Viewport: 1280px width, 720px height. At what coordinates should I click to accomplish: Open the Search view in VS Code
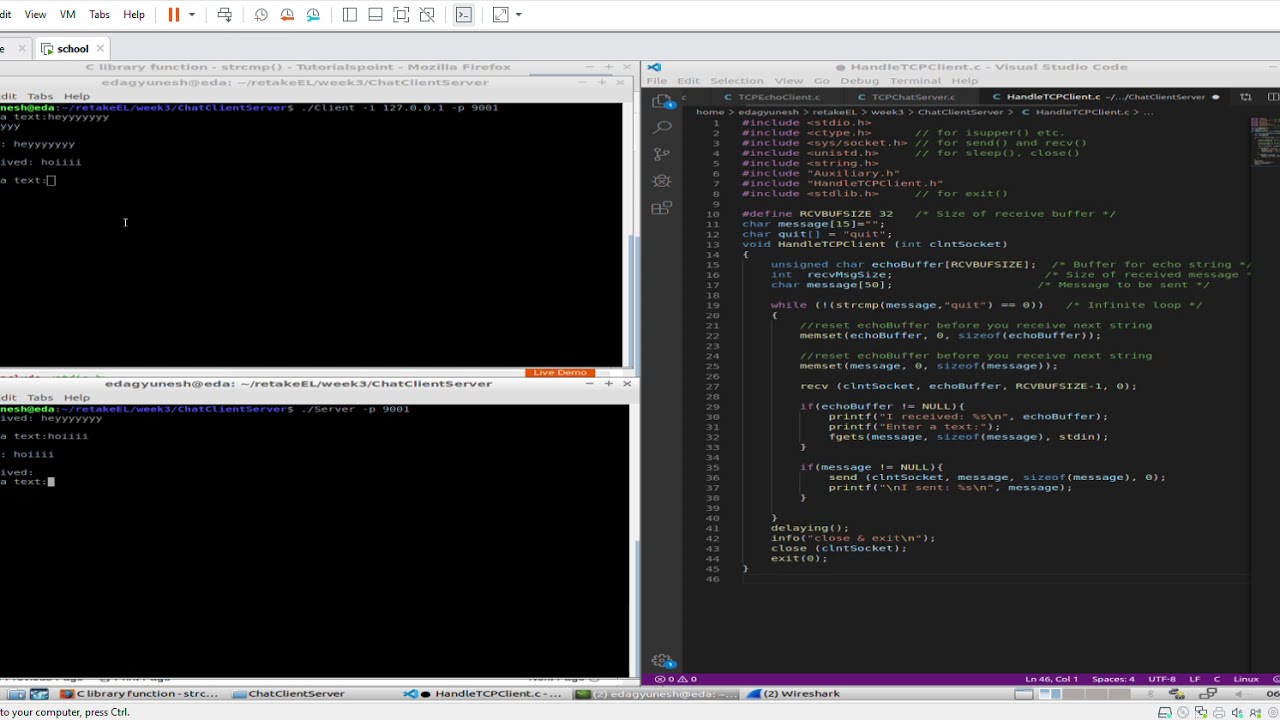[x=661, y=128]
